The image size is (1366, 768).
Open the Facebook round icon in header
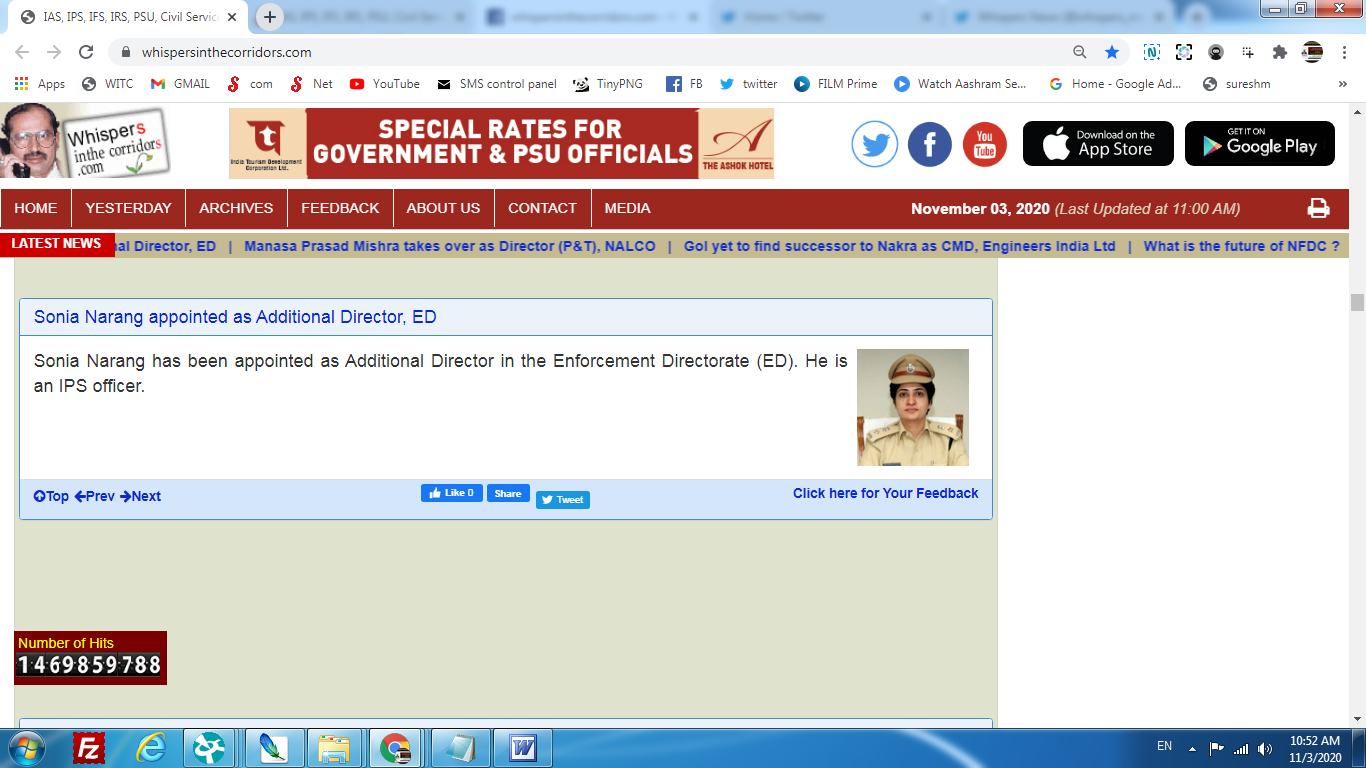[930, 144]
